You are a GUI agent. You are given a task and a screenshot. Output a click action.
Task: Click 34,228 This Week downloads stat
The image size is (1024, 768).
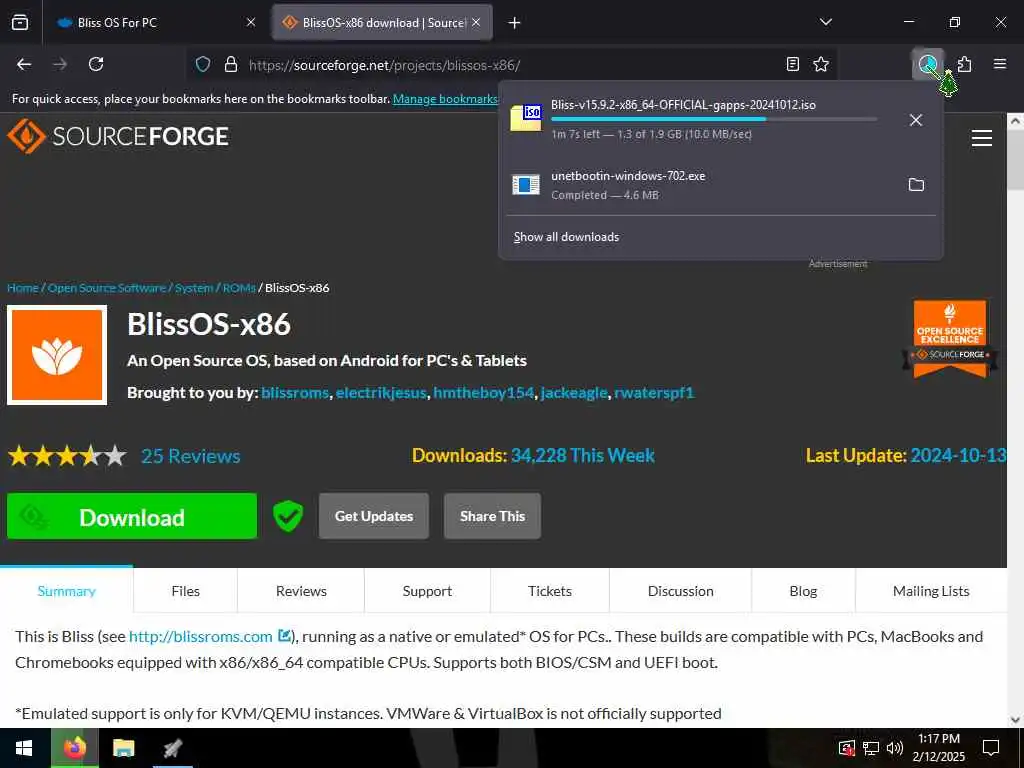[583, 455]
